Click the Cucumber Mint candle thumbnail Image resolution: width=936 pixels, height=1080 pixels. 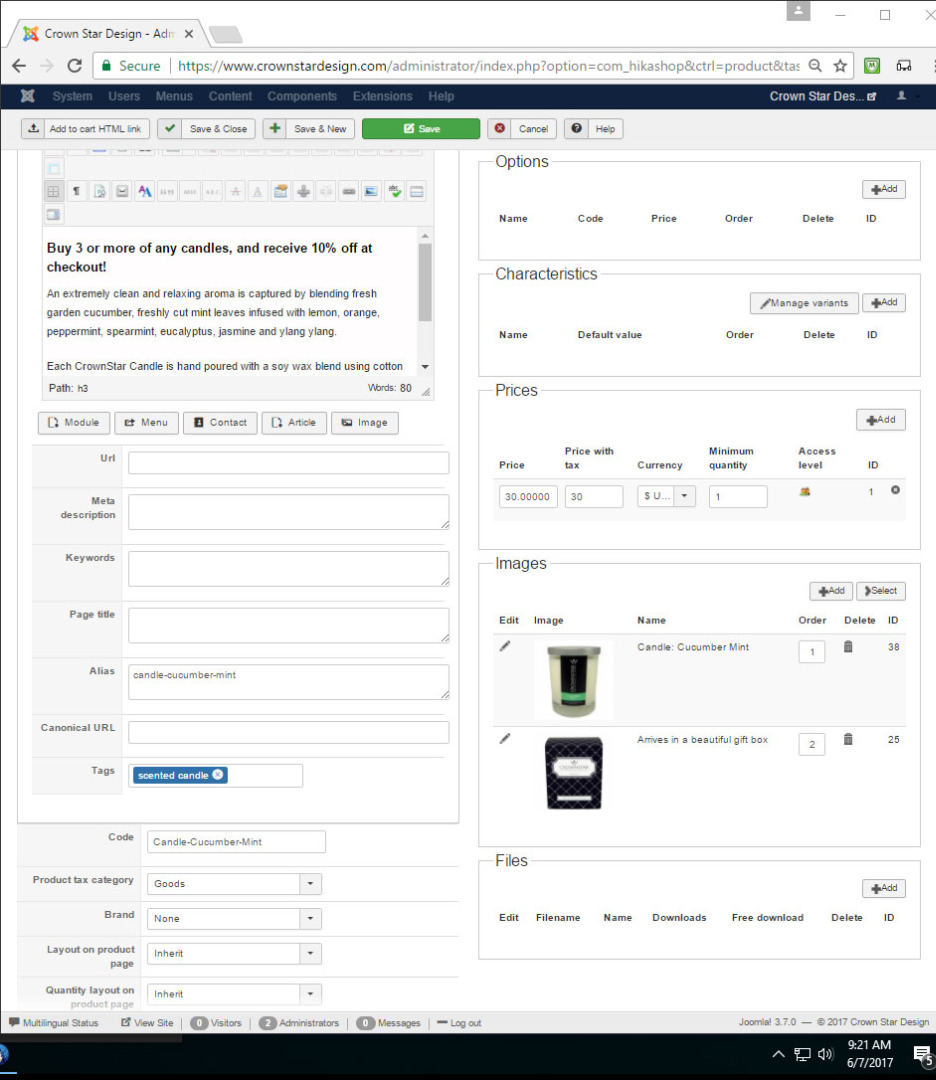pos(574,680)
